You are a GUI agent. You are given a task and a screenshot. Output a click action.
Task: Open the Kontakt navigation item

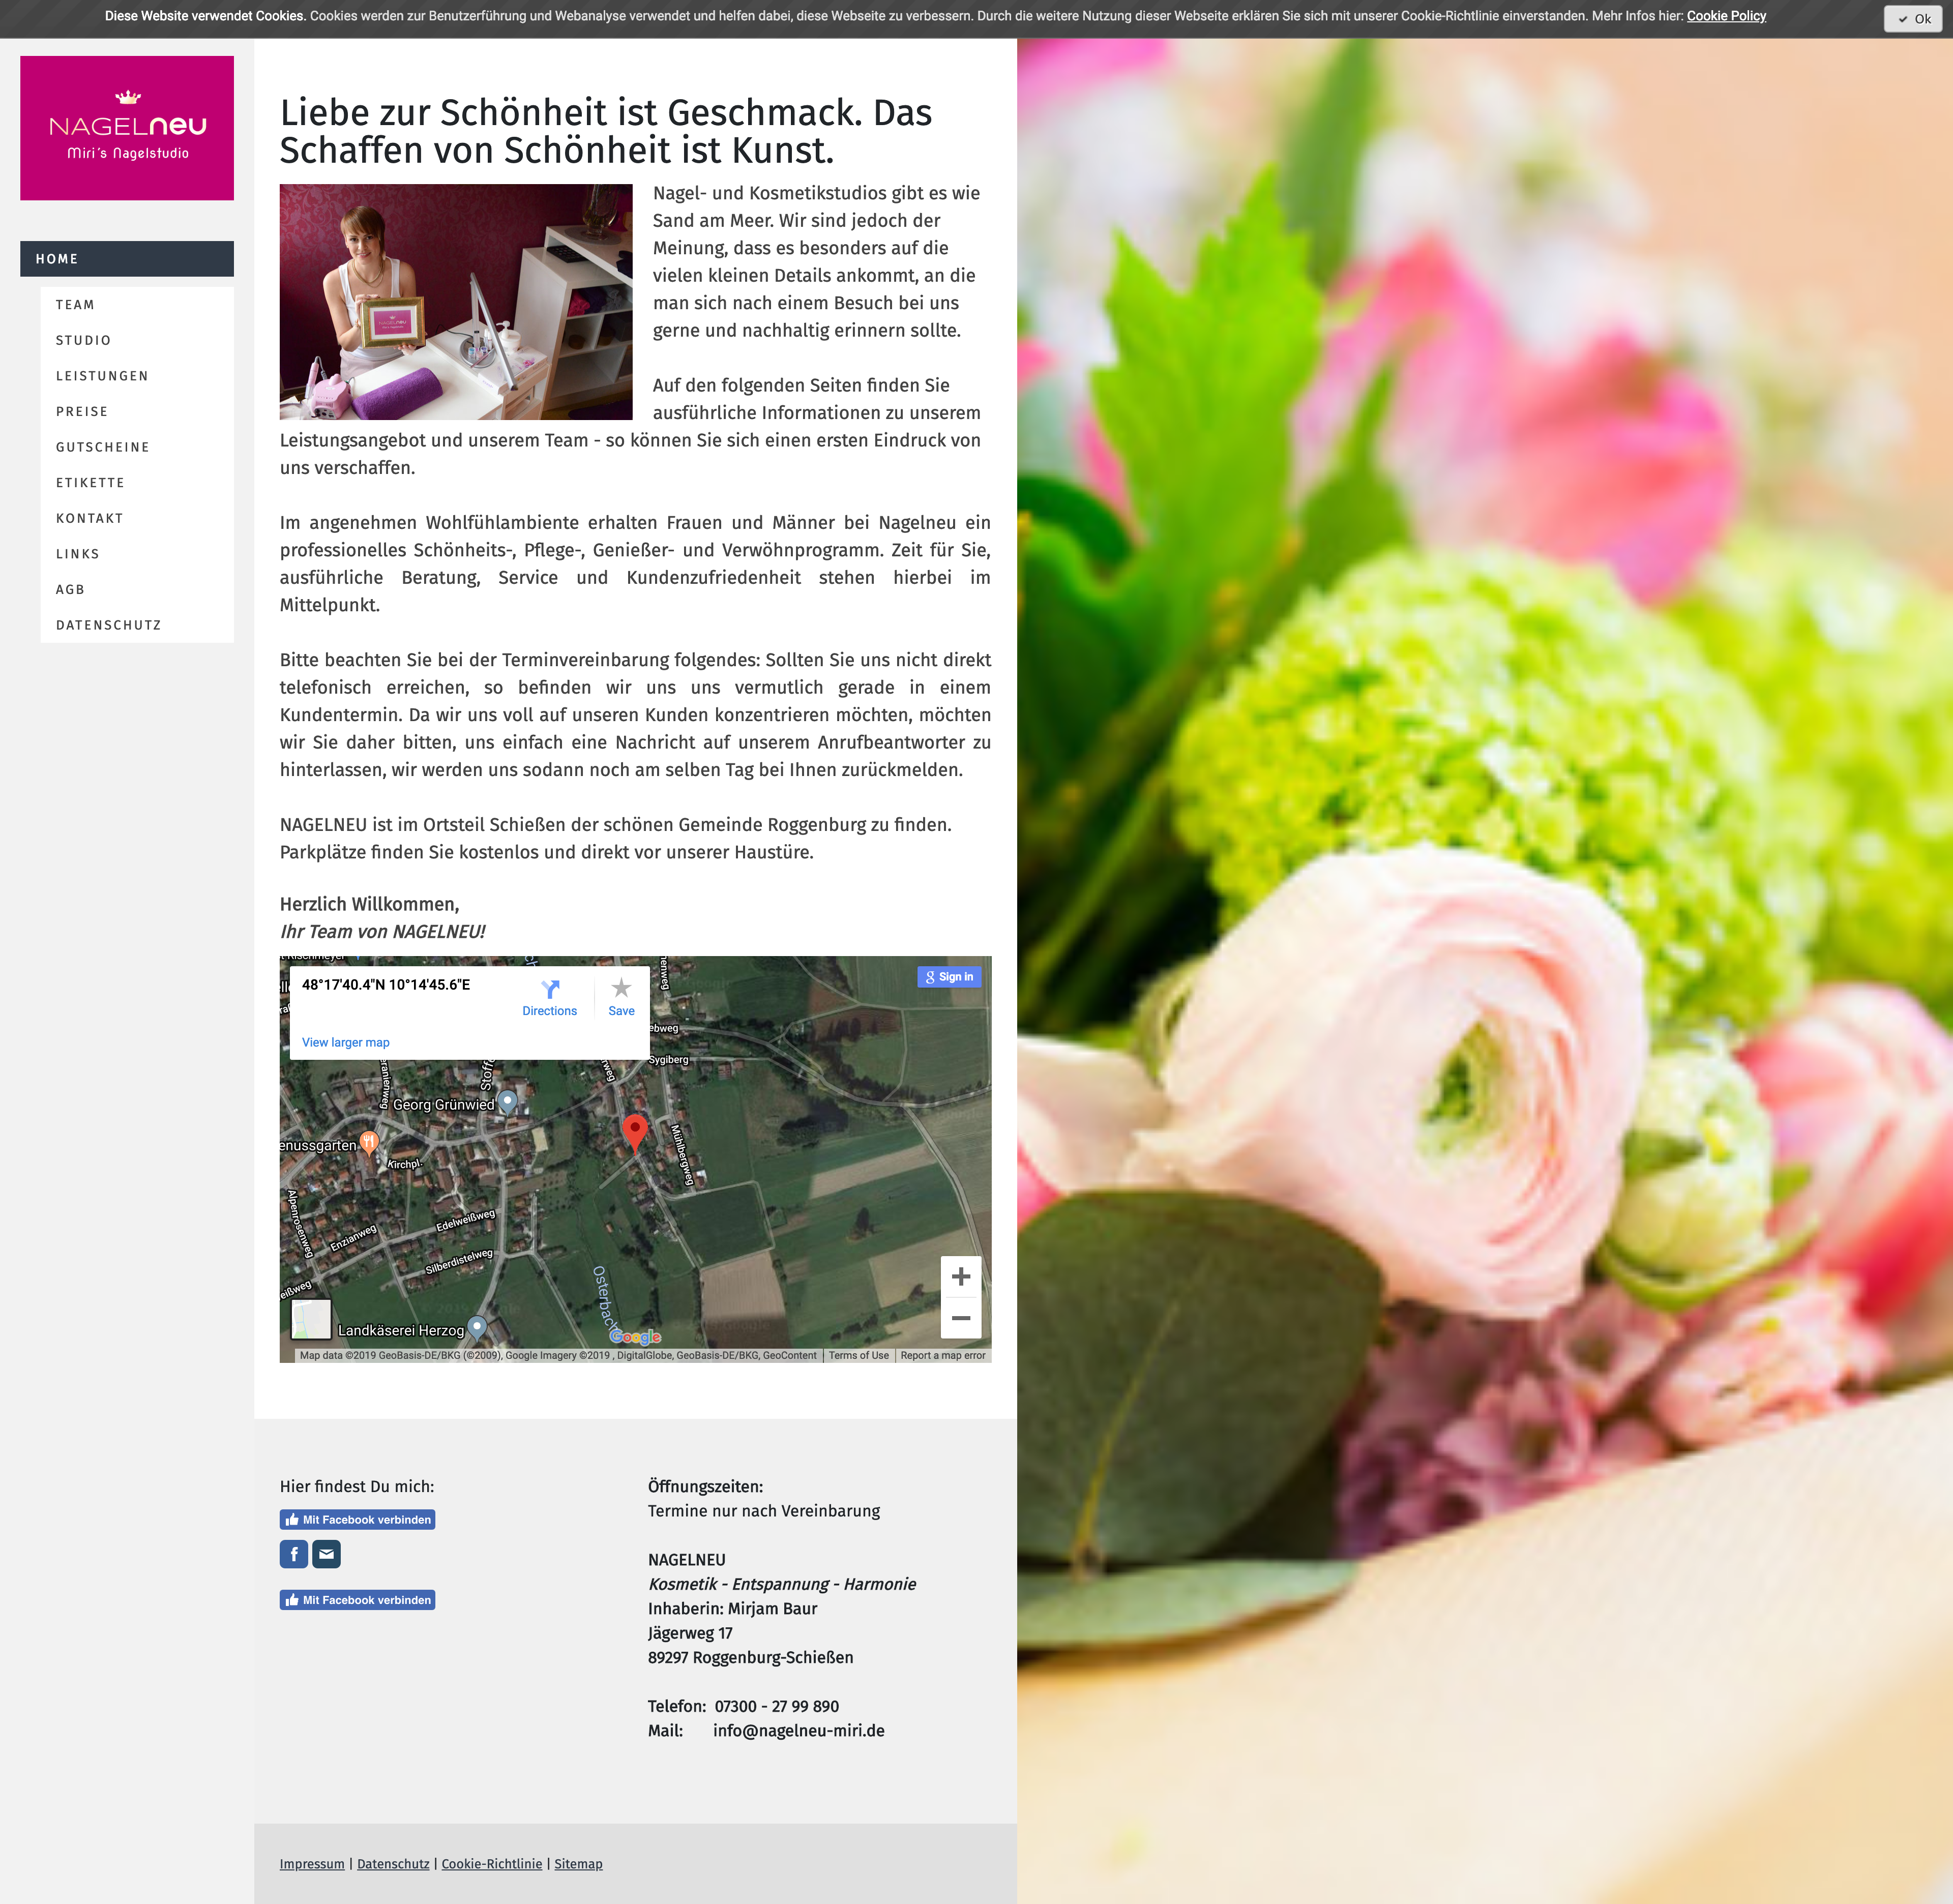pos(90,518)
